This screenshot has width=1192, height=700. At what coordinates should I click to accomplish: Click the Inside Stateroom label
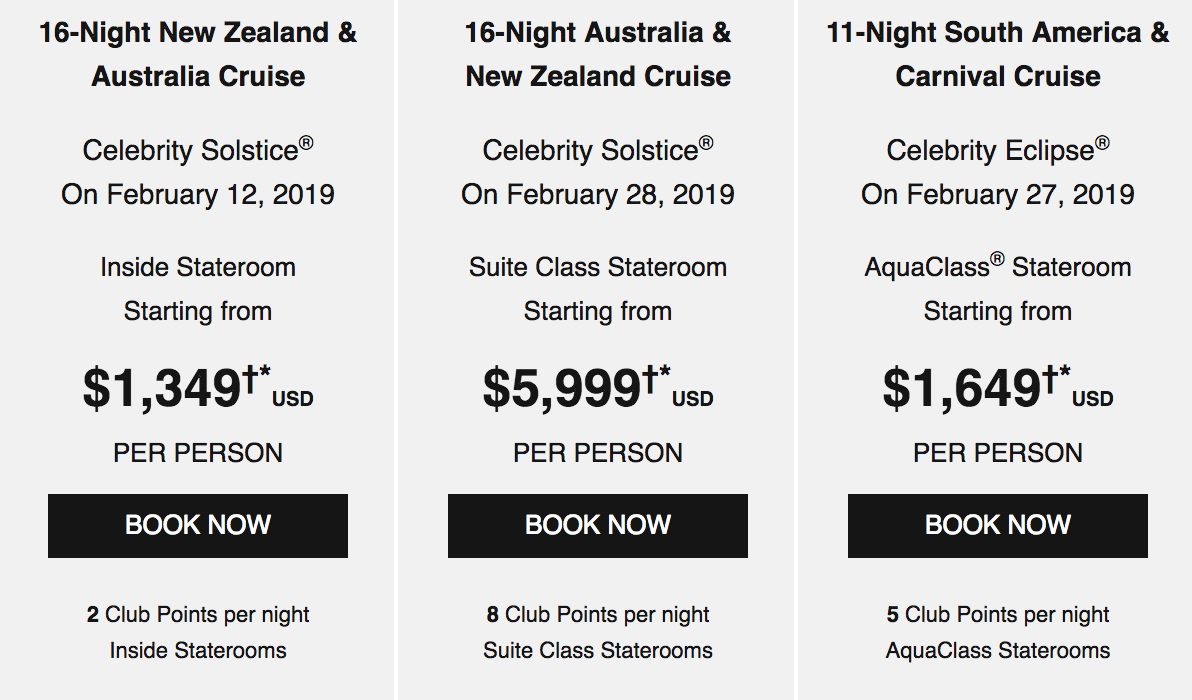click(x=198, y=268)
